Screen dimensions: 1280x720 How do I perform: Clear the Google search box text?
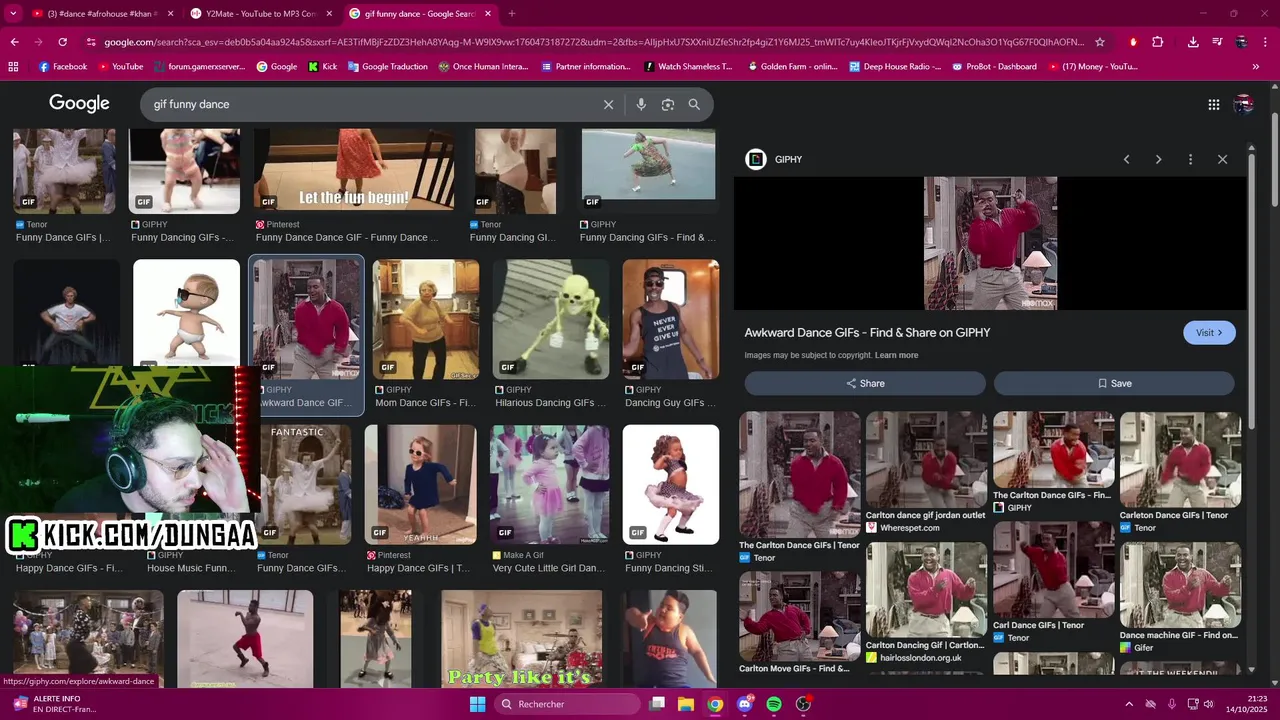click(608, 104)
